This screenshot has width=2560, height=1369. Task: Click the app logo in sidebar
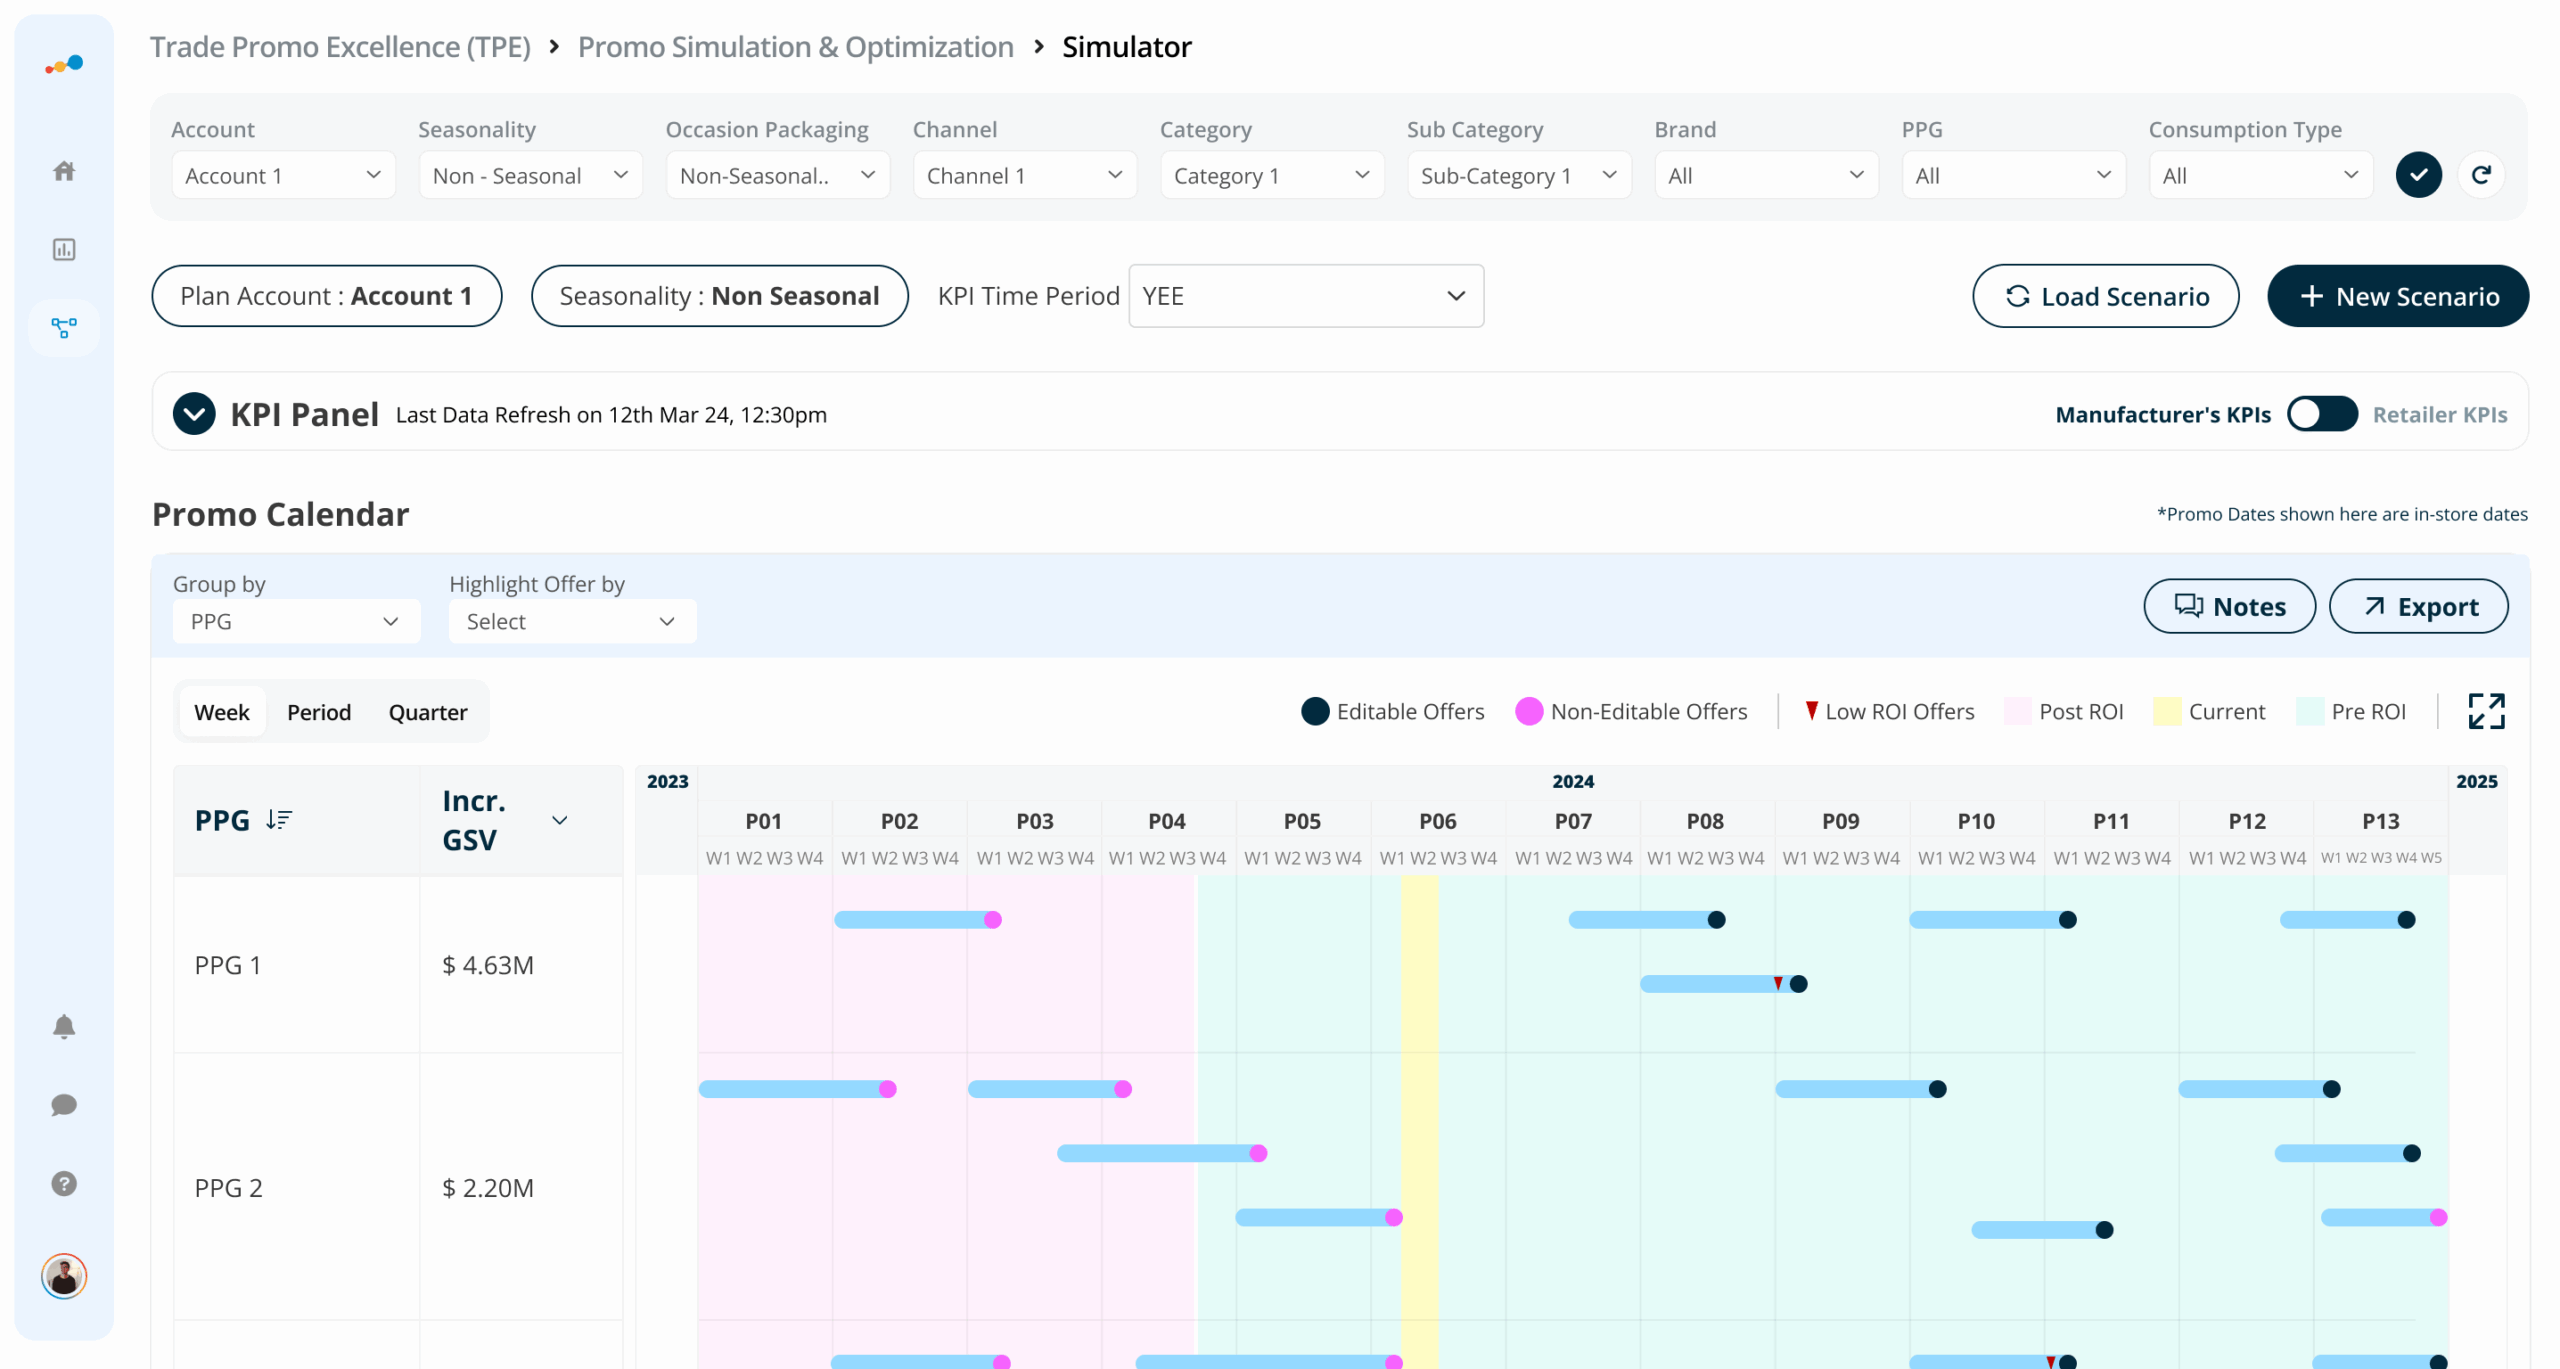point(64,65)
